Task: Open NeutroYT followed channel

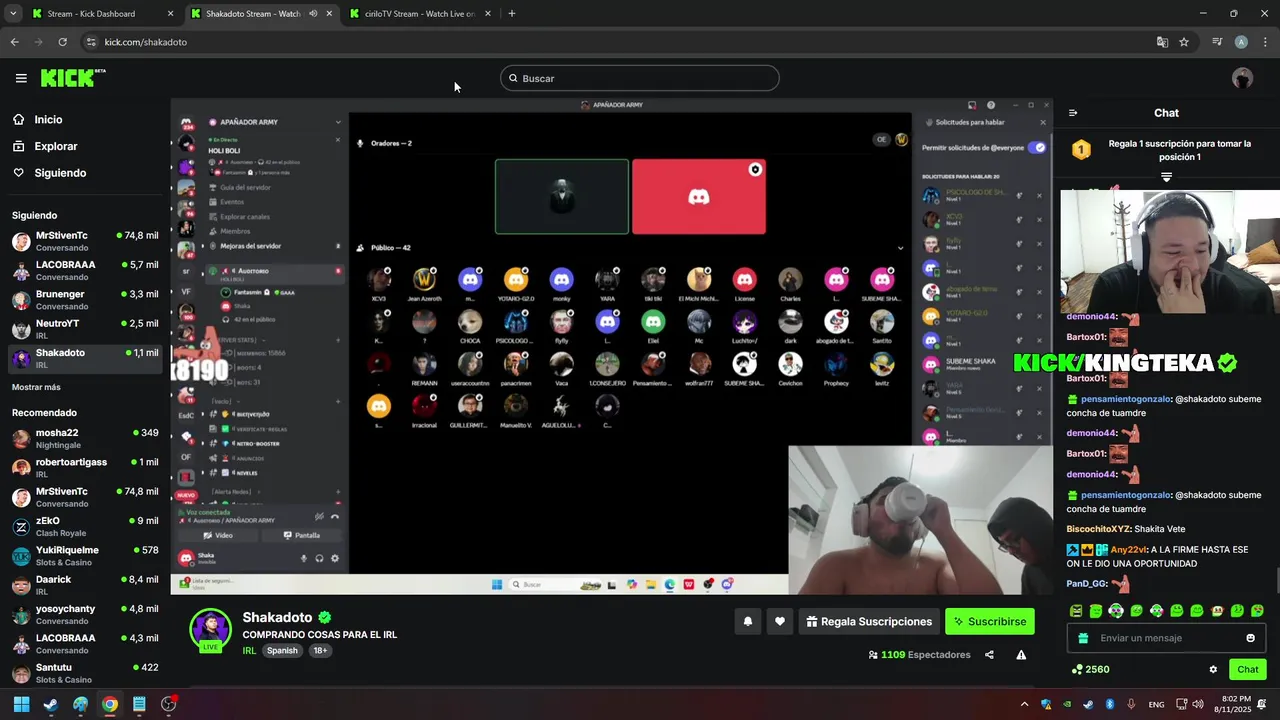Action: tap(85, 329)
